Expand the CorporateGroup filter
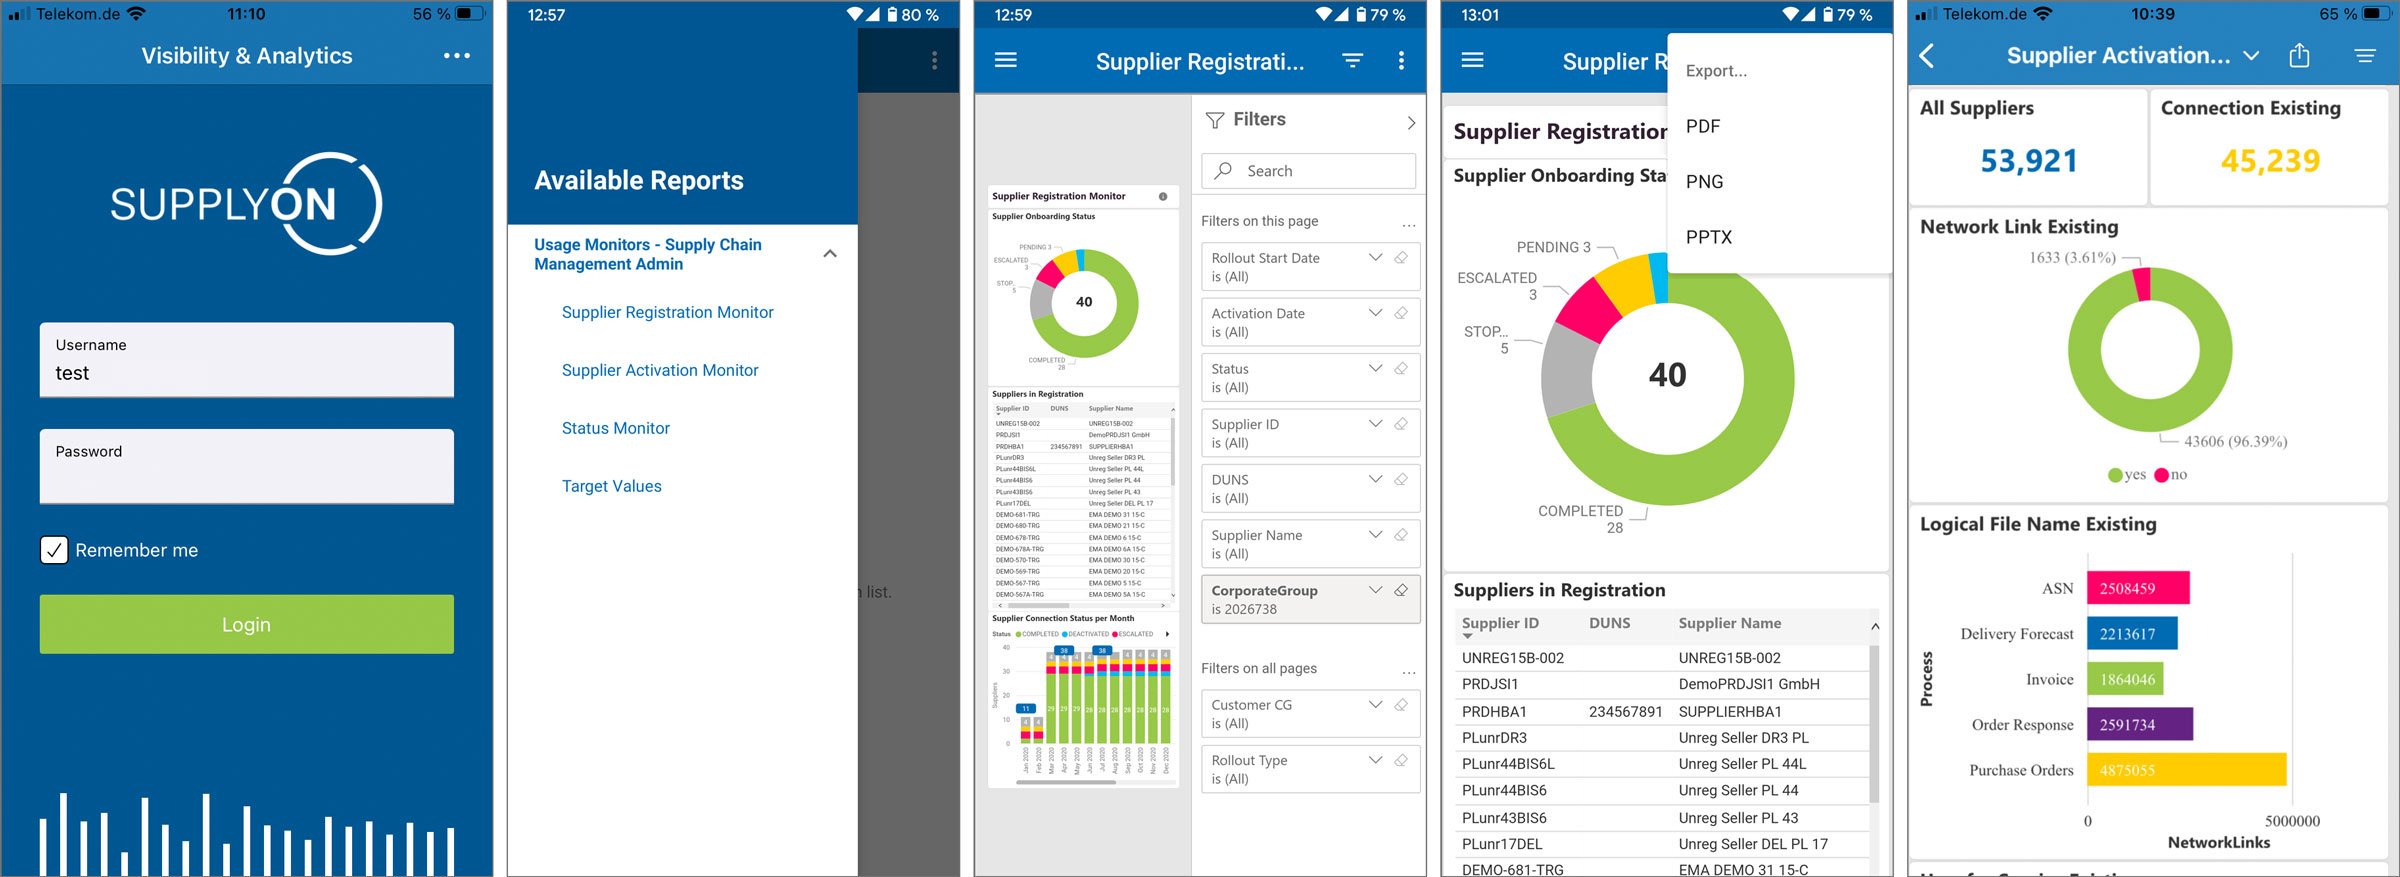Viewport: 2400px width, 877px height. (1376, 590)
